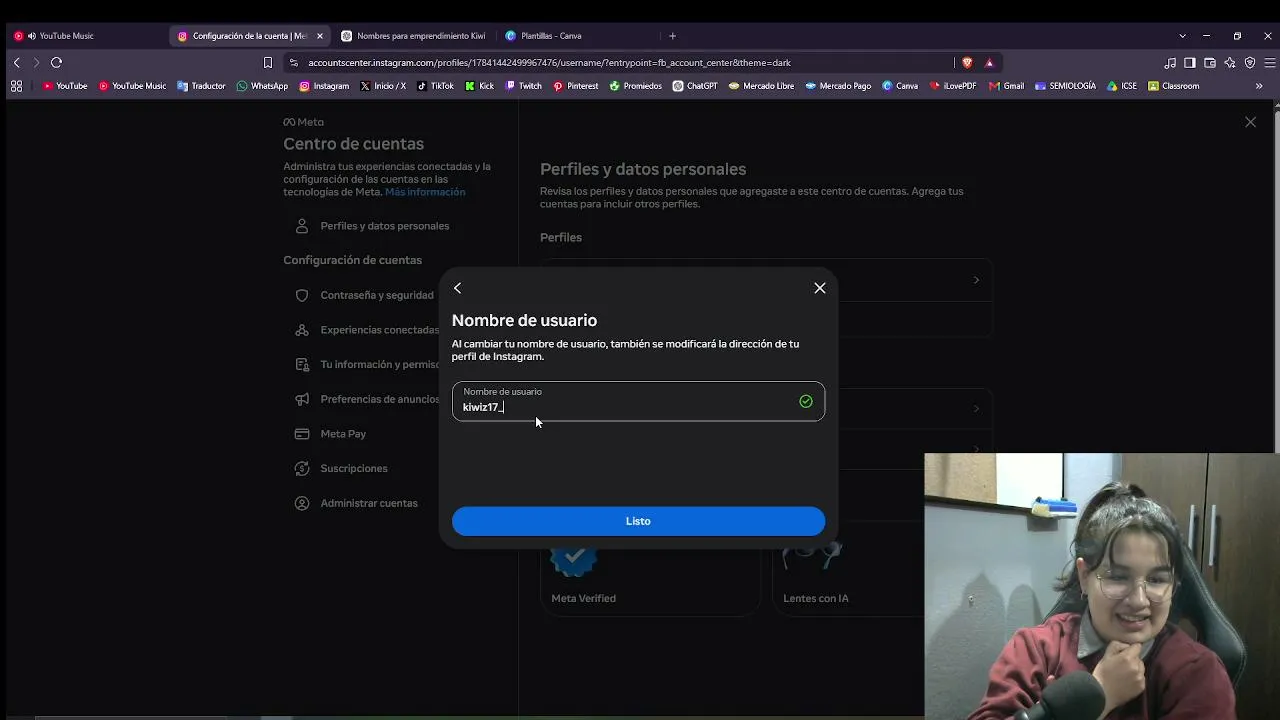Click the Nombre de usuario text field
This screenshot has height=720, width=1280.
click(638, 401)
